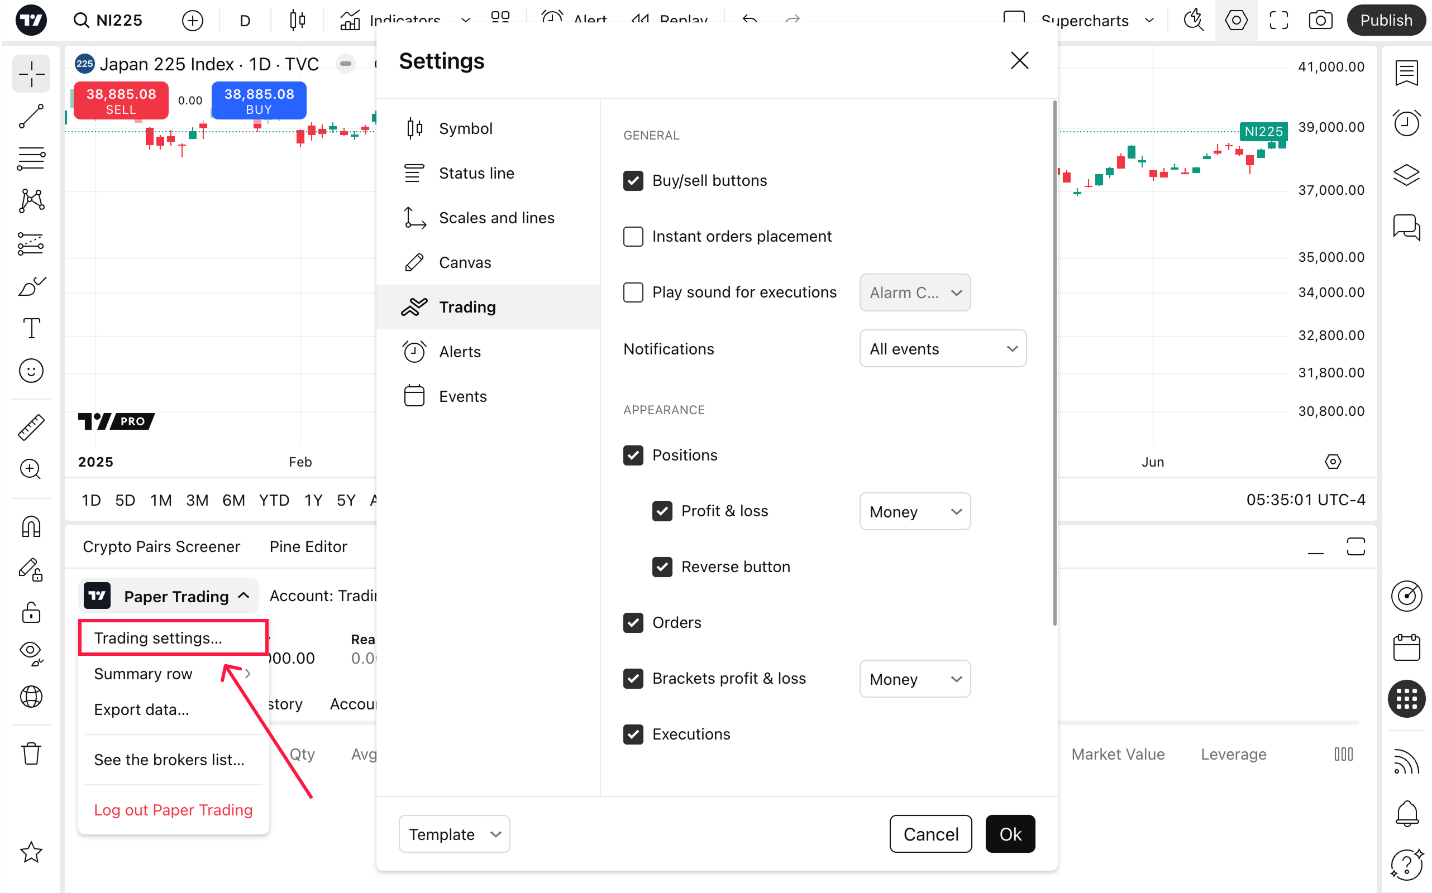Cancel the settings dialog
The image size is (1432, 893).
coord(931,834)
